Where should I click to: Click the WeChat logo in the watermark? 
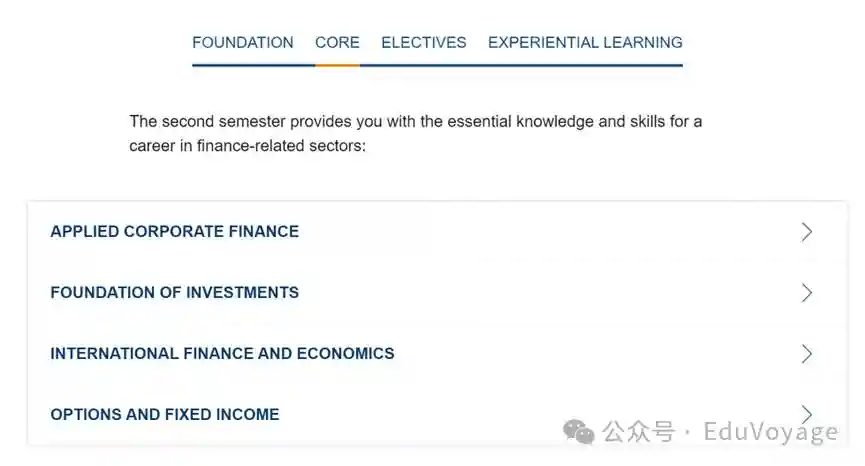coord(579,431)
